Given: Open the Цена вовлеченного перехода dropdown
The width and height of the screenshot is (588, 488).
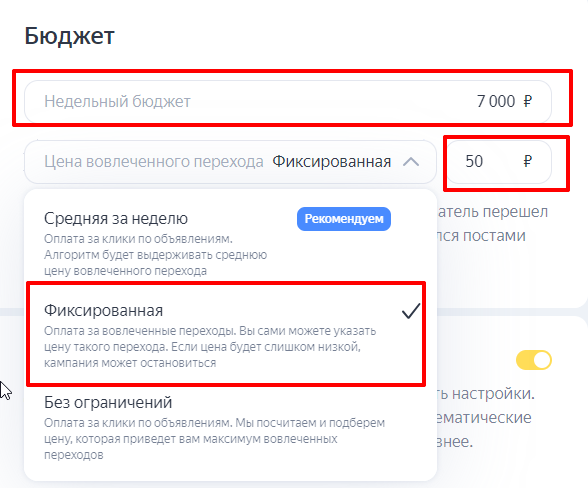Looking at the screenshot, I should pyautogui.click(x=230, y=162).
